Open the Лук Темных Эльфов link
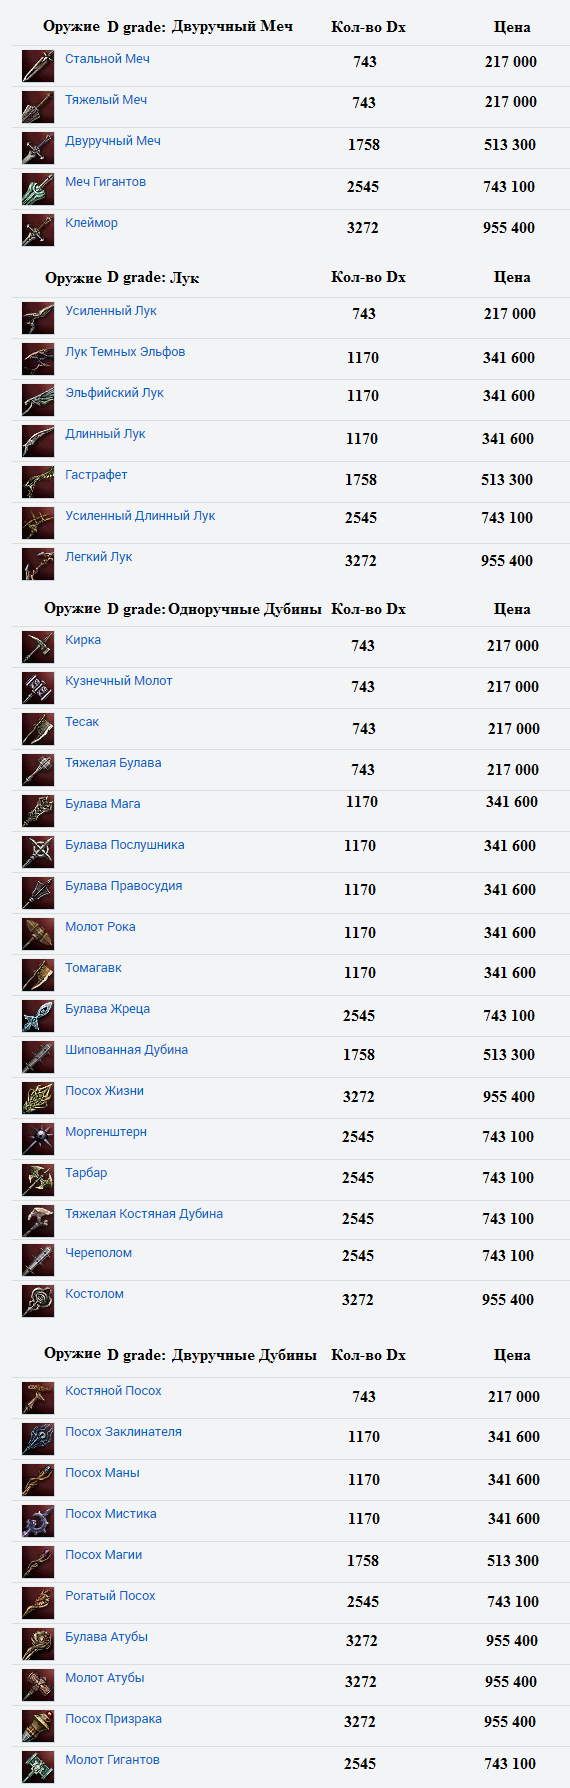 (125, 352)
